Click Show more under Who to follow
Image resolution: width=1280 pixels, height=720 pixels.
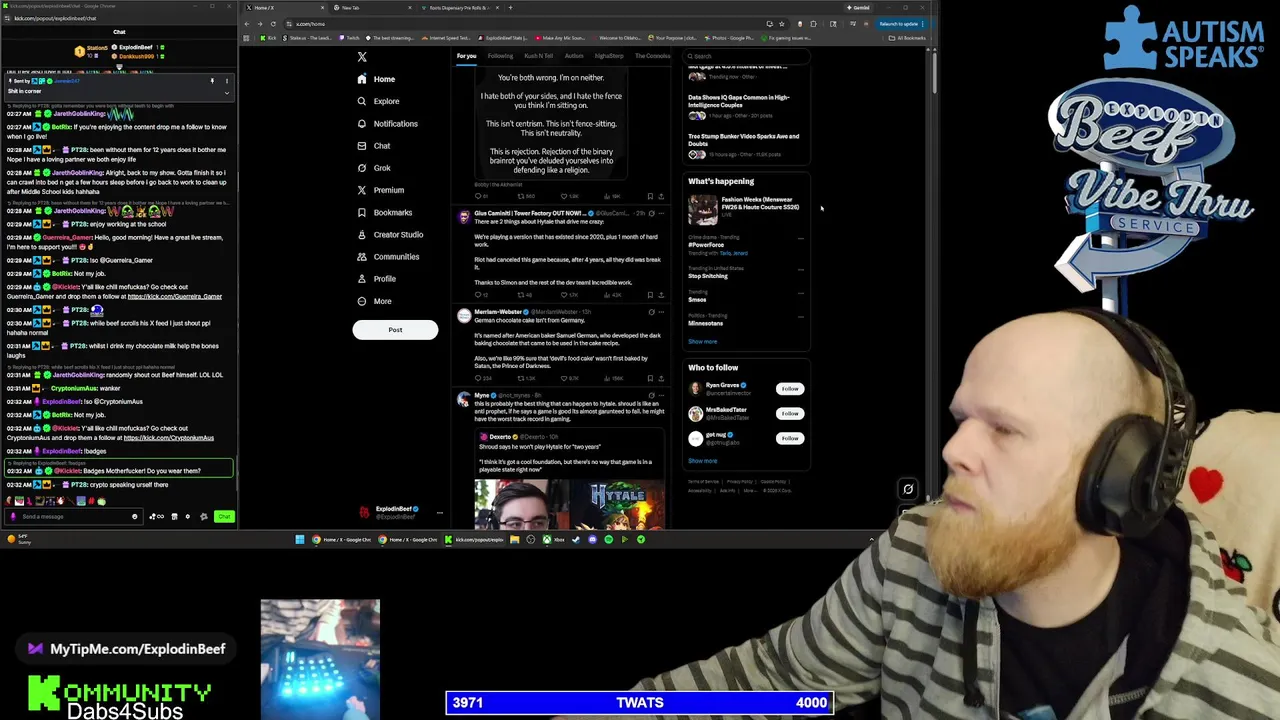coord(702,461)
